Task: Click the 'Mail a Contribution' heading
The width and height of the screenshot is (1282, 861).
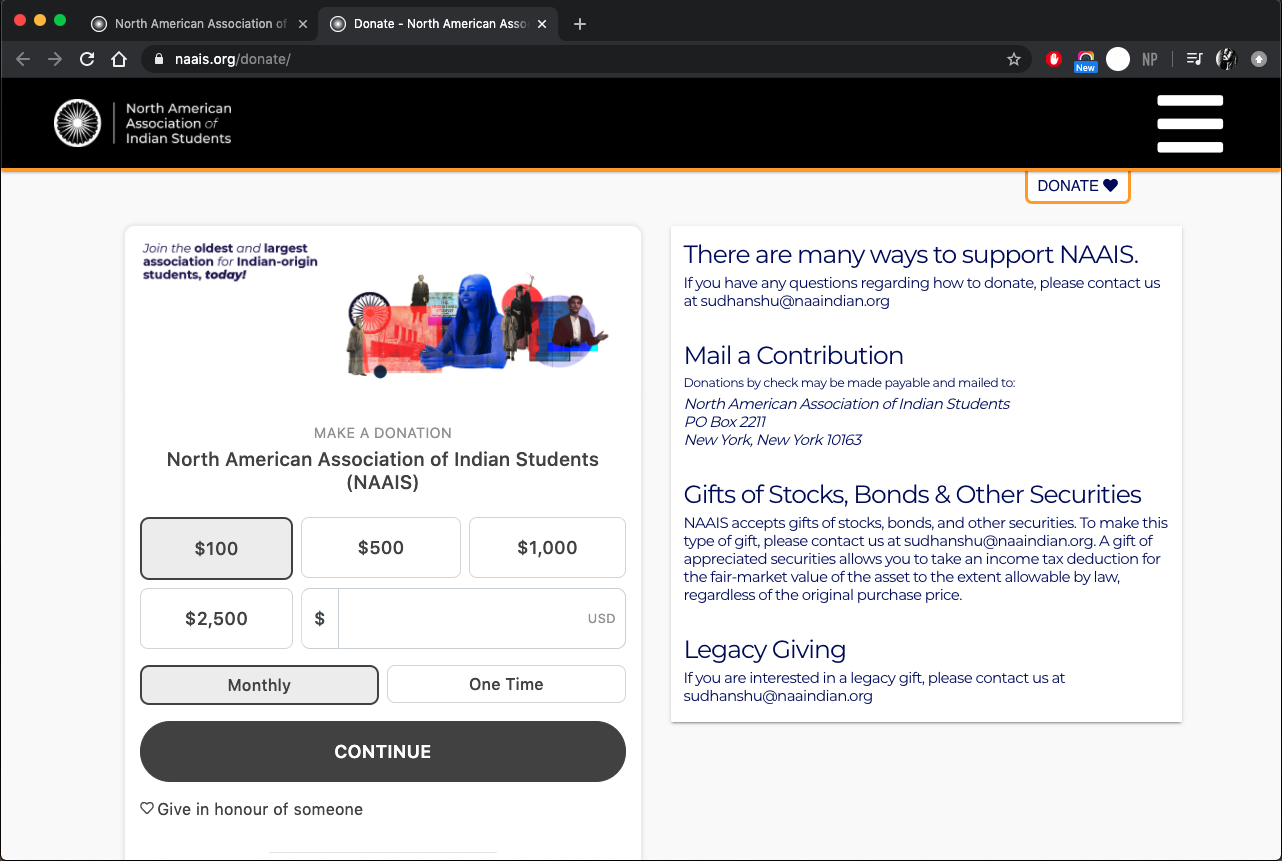Action: (x=793, y=355)
